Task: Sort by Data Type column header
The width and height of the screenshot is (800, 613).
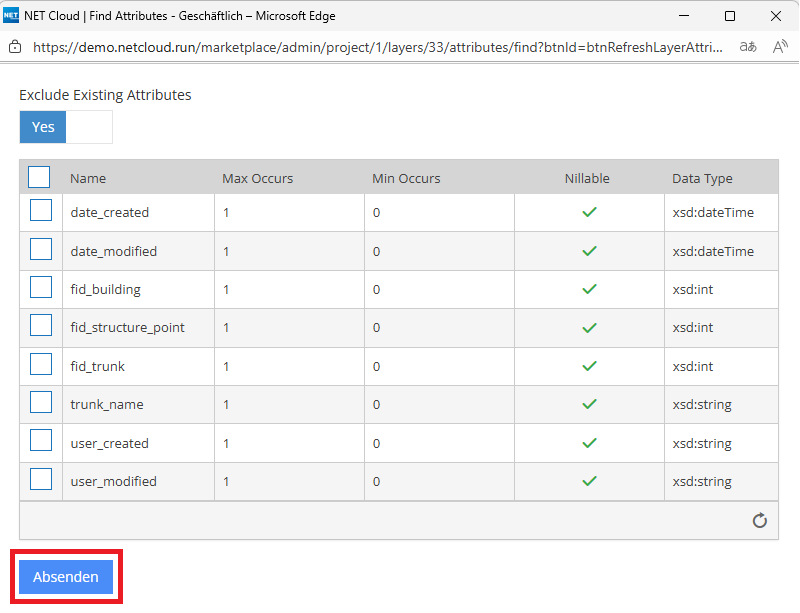Action: (x=702, y=178)
